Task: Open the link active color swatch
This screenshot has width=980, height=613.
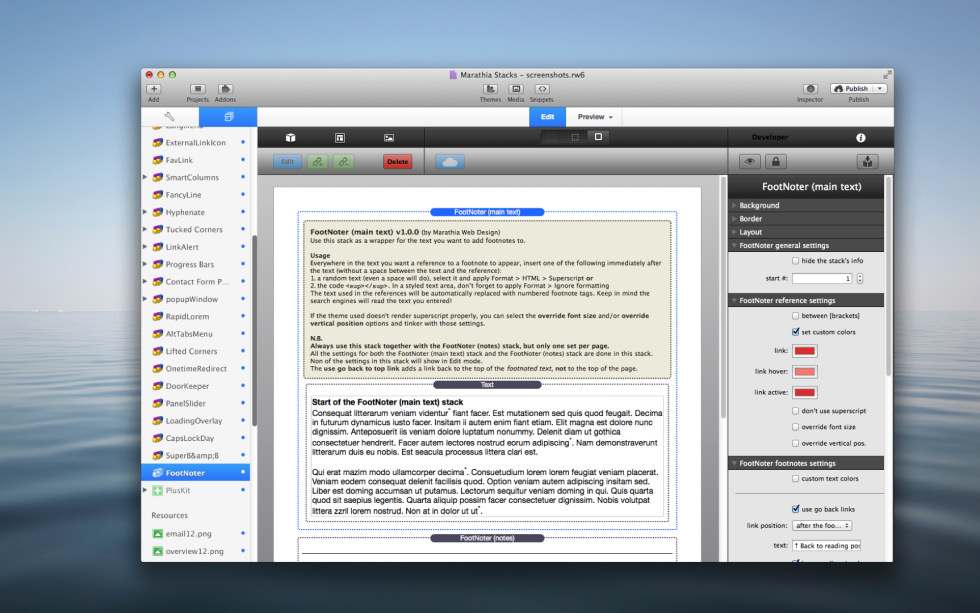Action: pyautogui.click(x=804, y=392)
